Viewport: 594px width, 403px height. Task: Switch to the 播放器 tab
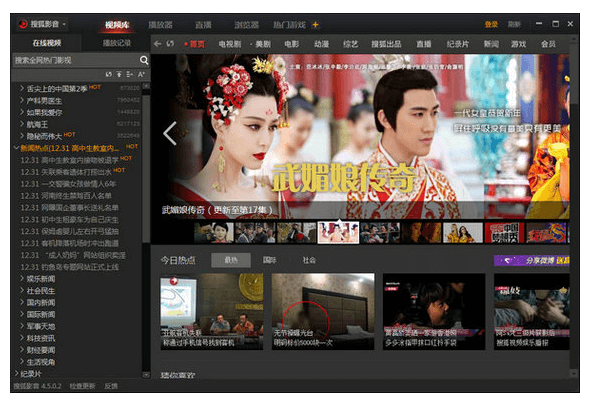point(160,25)
